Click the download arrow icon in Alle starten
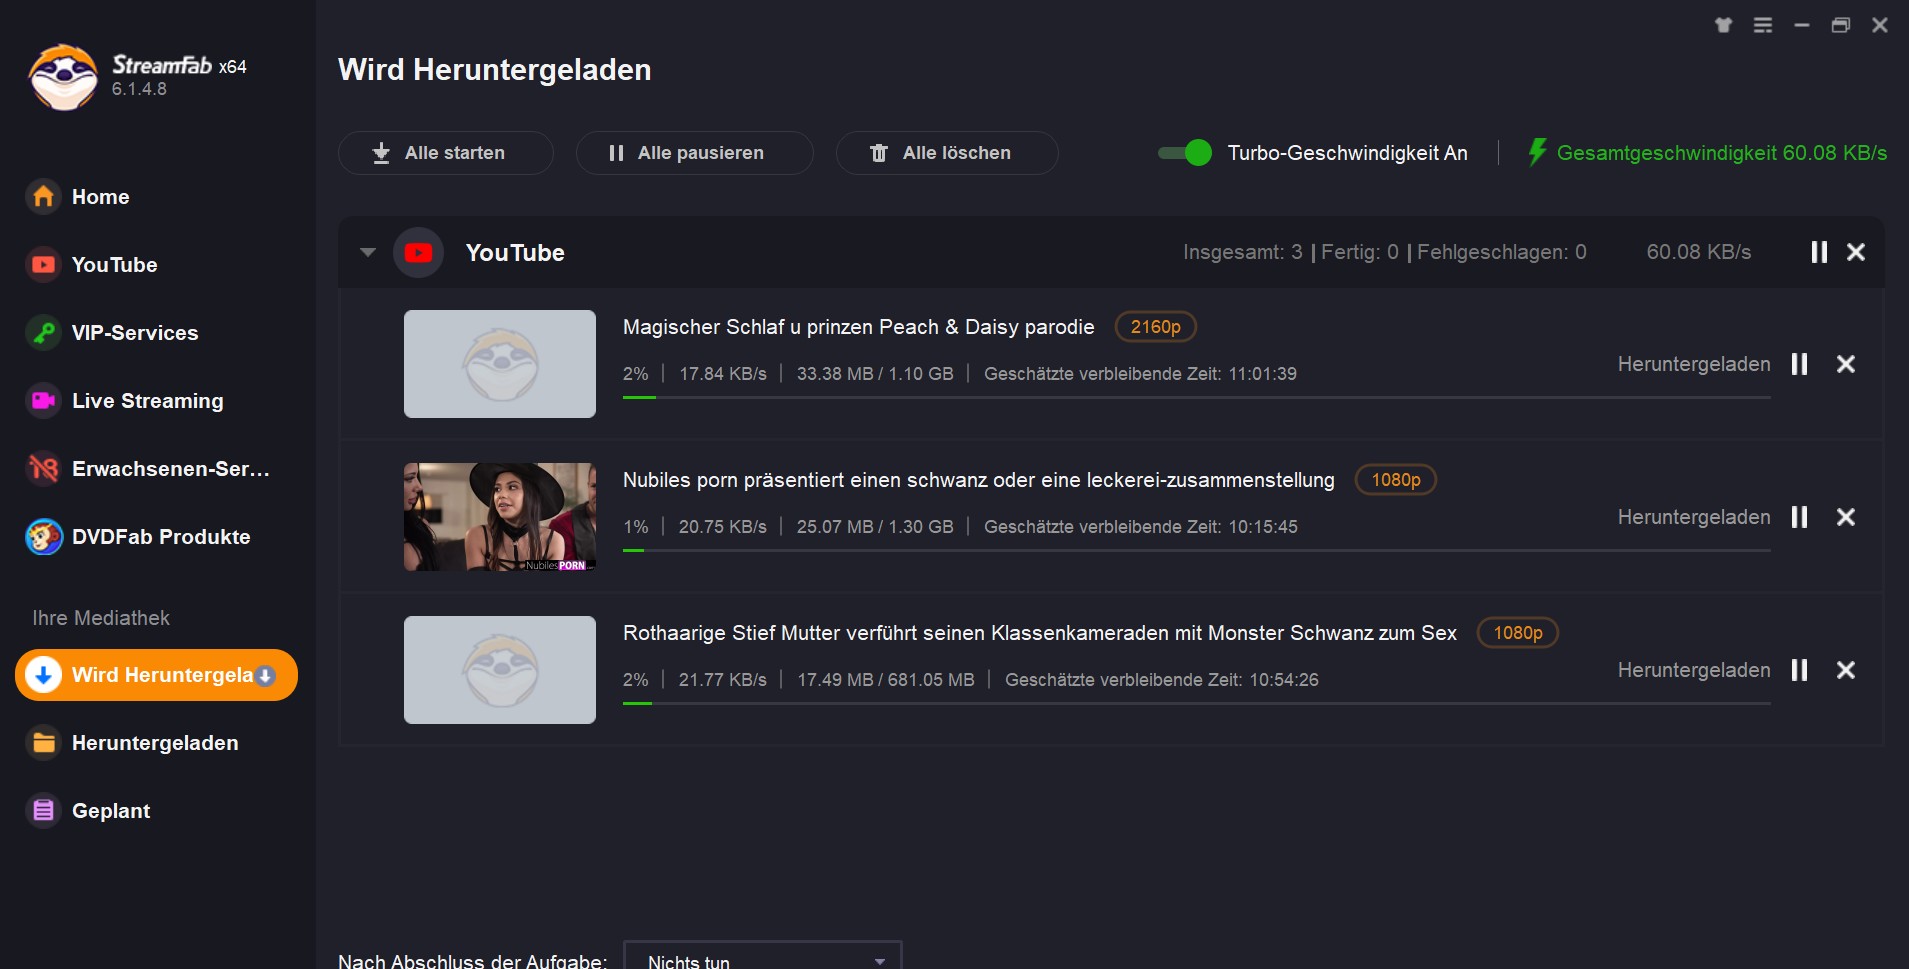 click(381, 153)
